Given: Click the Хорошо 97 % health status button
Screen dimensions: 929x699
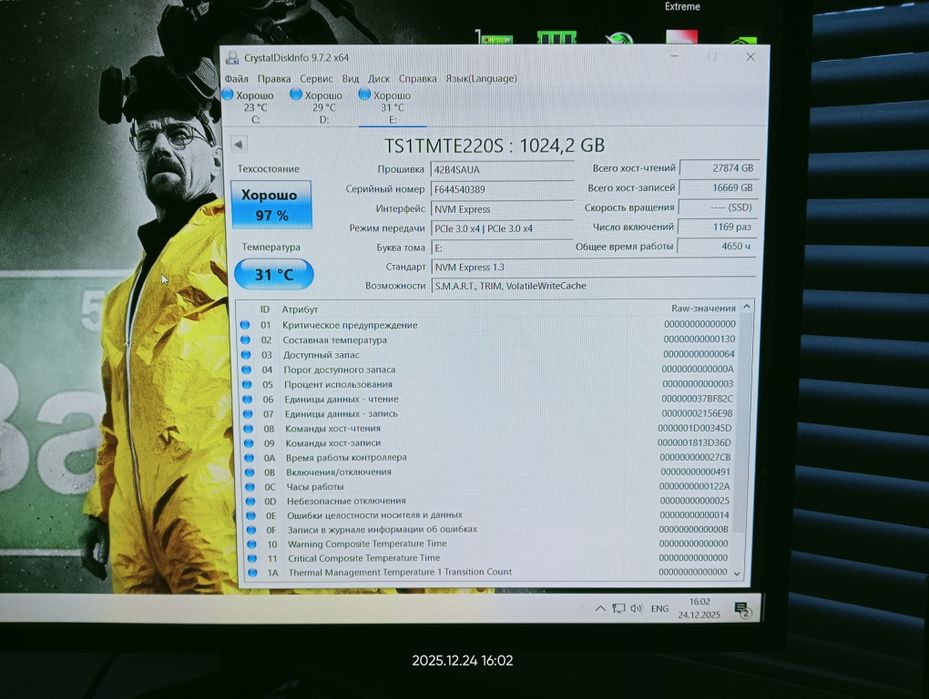Looking at the screenshot, I should [271, 204].
